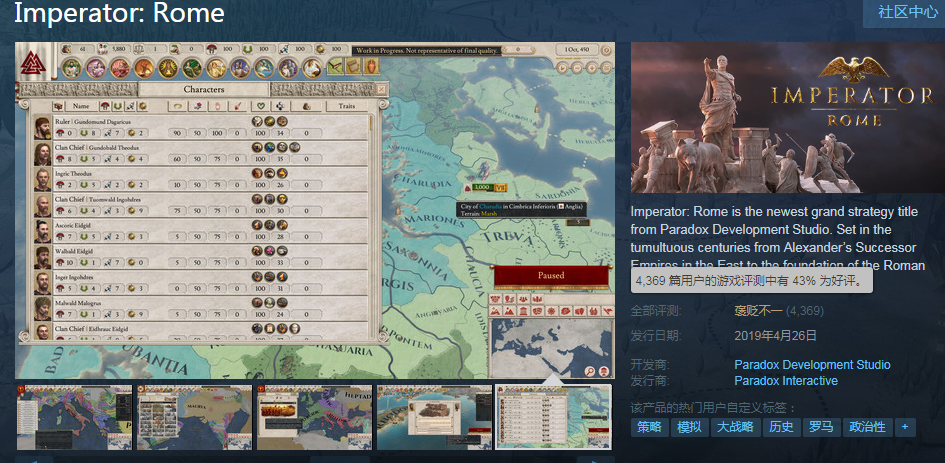
Task: Click the release date 2019年4月26日
Action: click(x=776, y=336)
